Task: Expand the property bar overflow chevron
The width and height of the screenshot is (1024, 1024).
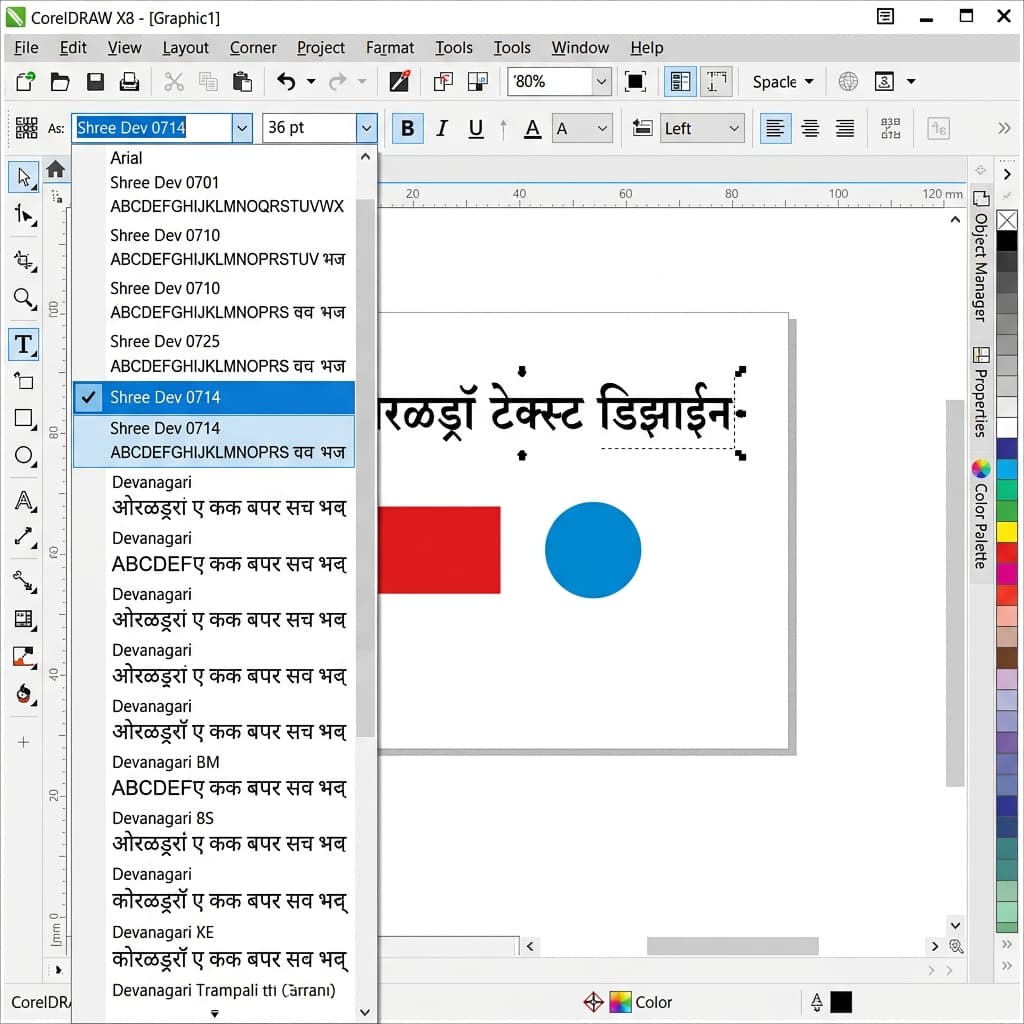Action: (1004, 128)
